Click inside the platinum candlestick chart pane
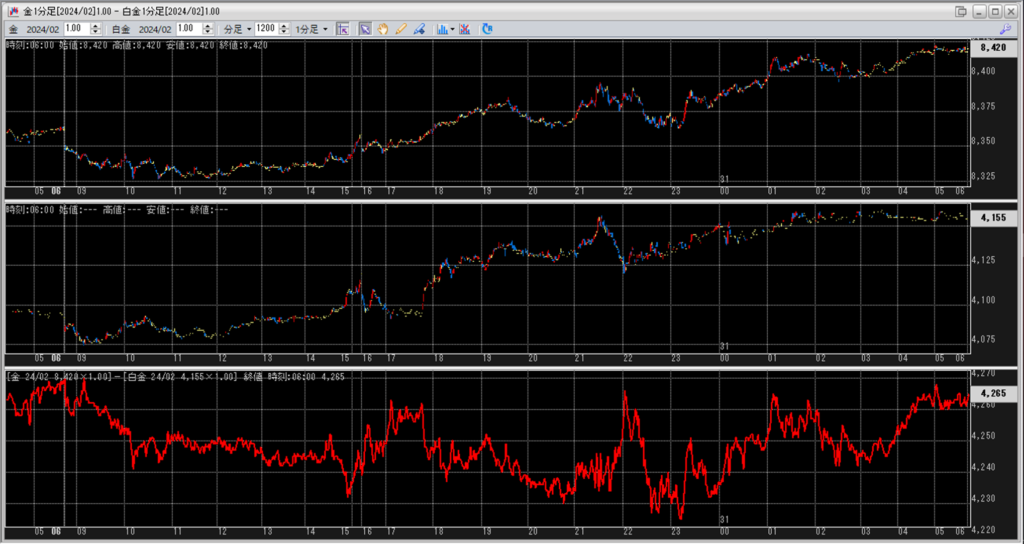Screen dimensions: 1024x544 pos(487,281)
